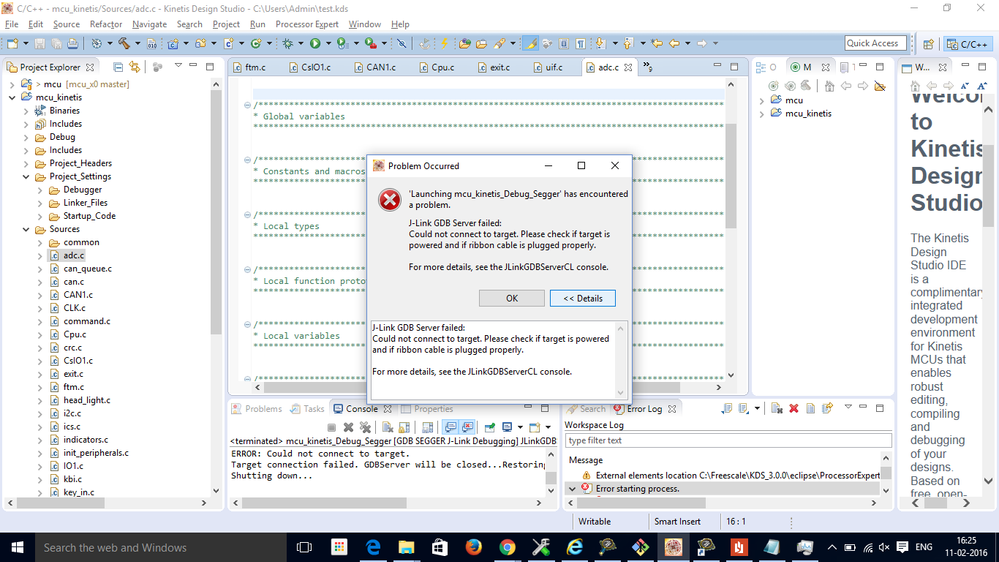Click OK in Problem Occurred dialog
Image resolution: width=999 pixels, height=562 pixels.
512,298
